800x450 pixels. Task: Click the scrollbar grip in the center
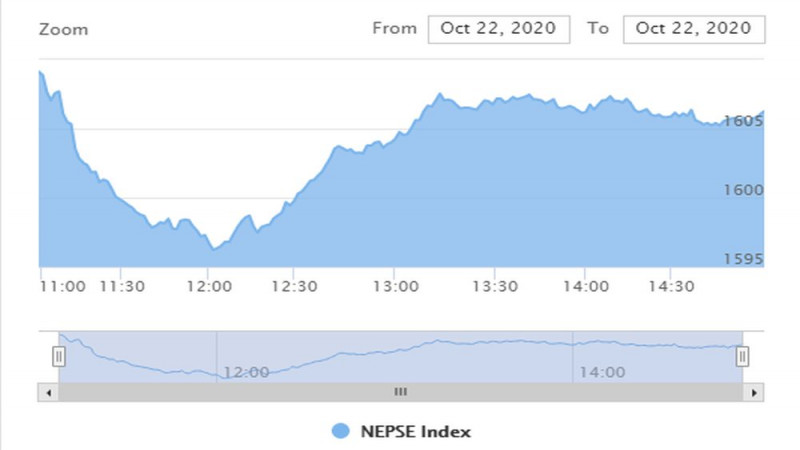click(x=401, y=392)
